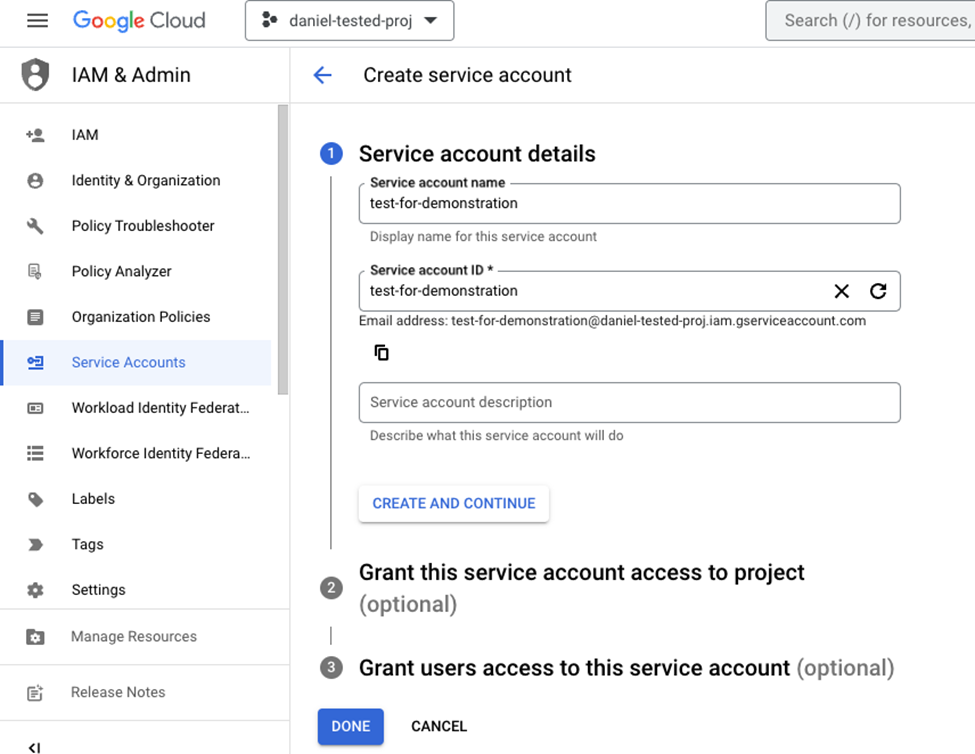The width and height of the screenshot is (975, 754).
Task: Click the Service Accounts icon
Action: tap(35, 362)
